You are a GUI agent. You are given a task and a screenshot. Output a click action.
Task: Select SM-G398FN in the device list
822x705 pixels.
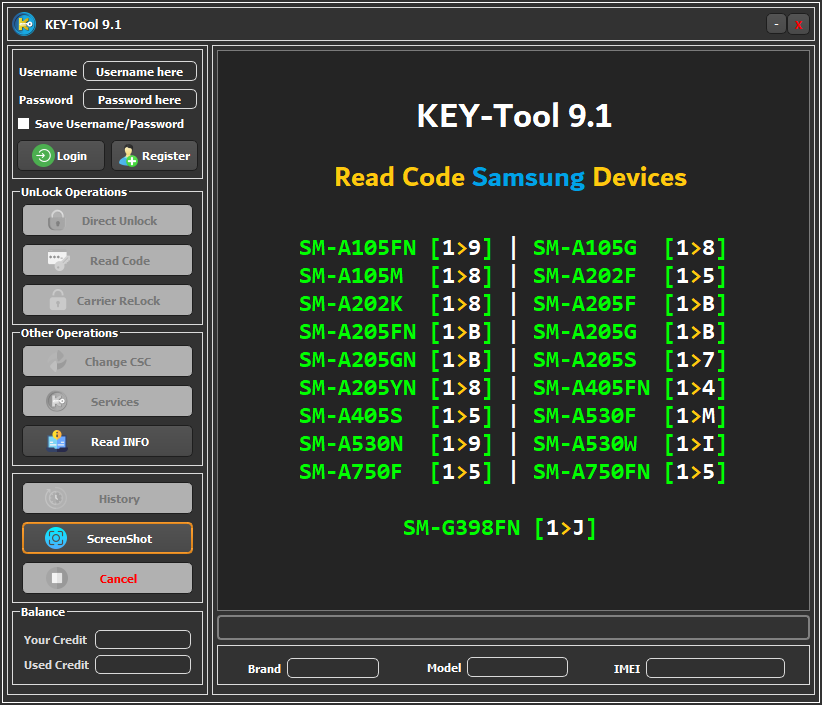tap(461, 528)
